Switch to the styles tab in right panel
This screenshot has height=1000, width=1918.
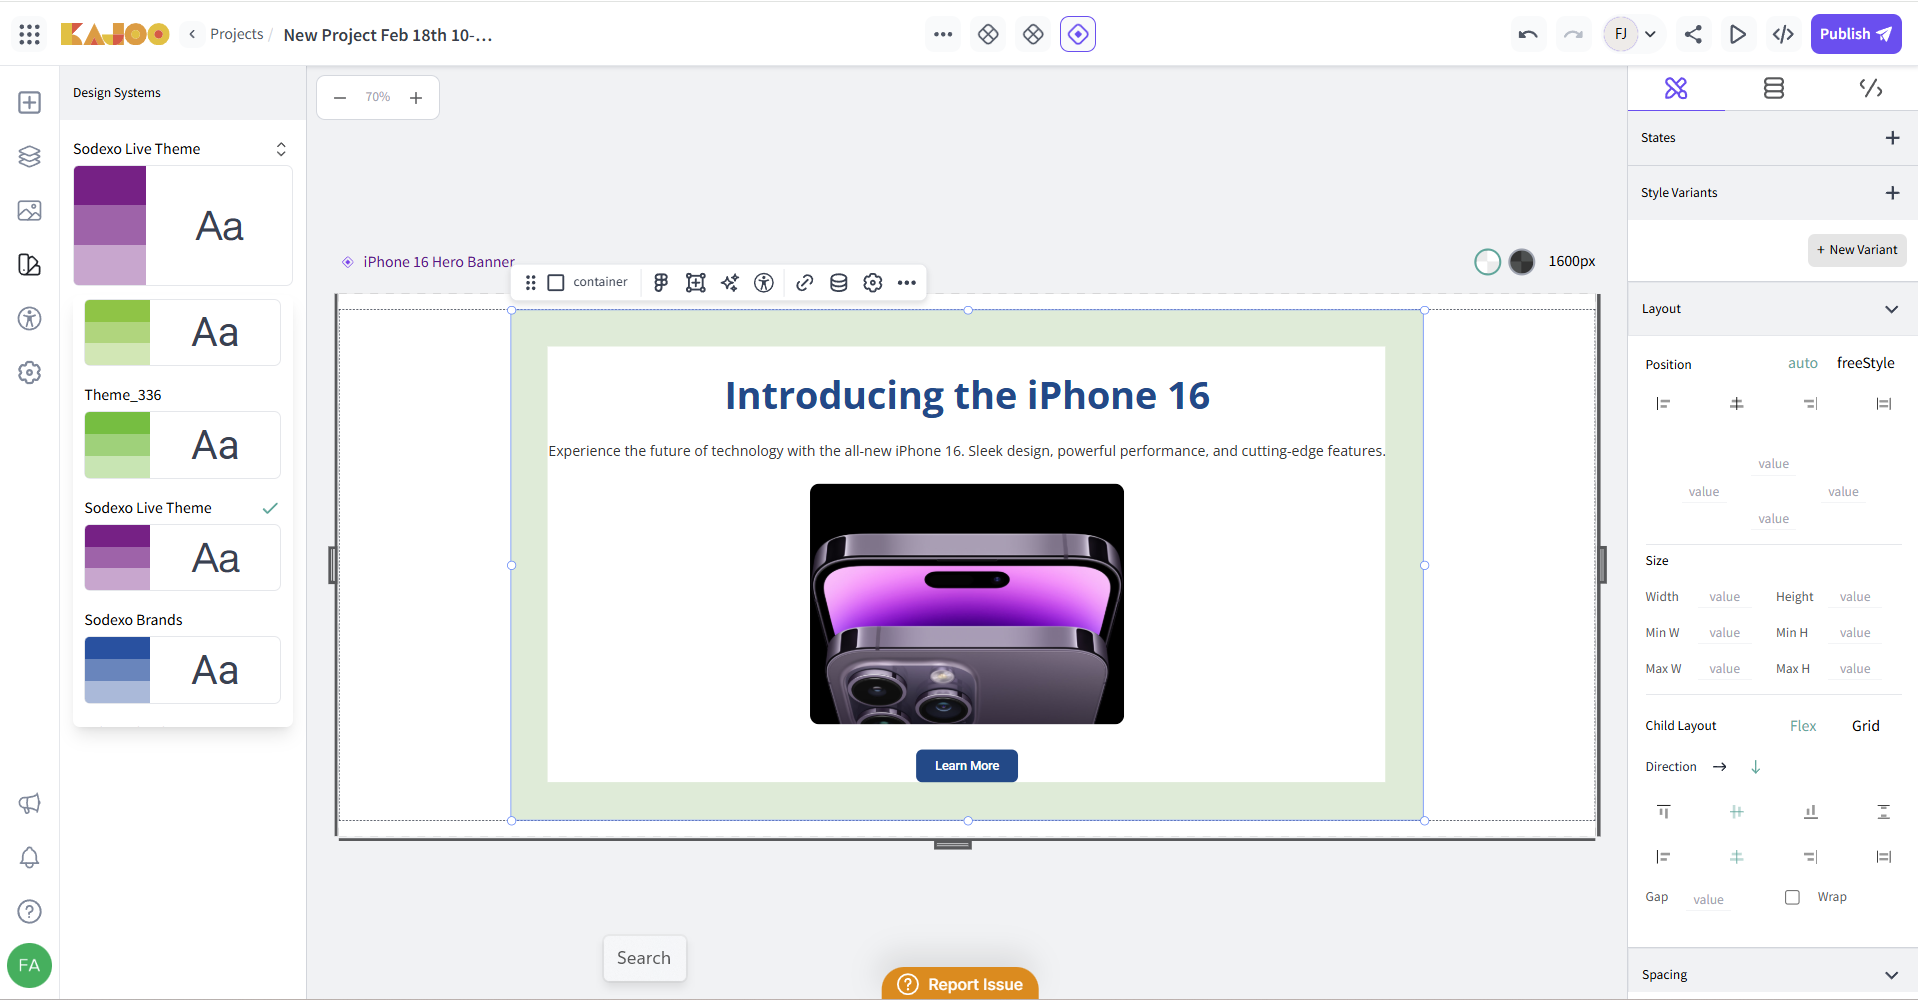pos(1676,88)
